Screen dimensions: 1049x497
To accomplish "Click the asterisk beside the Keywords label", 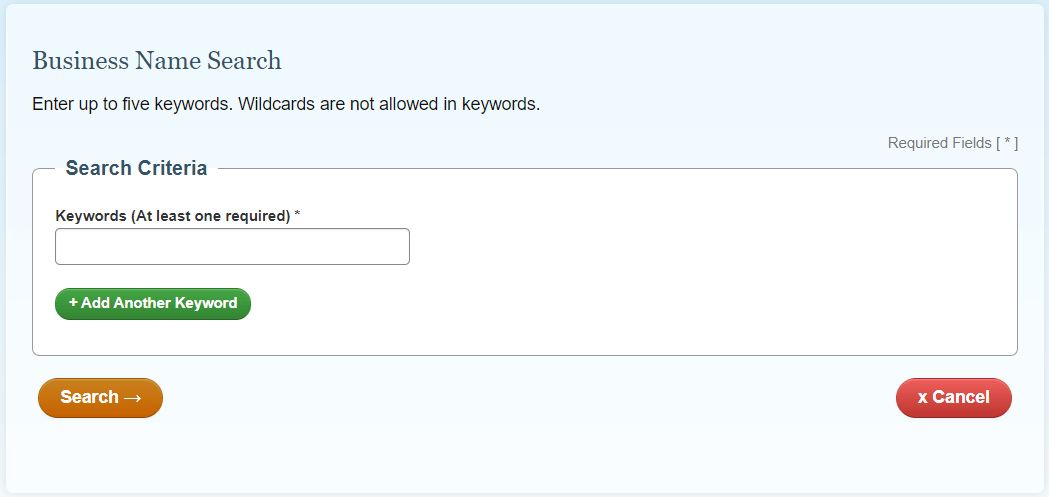I will coord(297,215).
